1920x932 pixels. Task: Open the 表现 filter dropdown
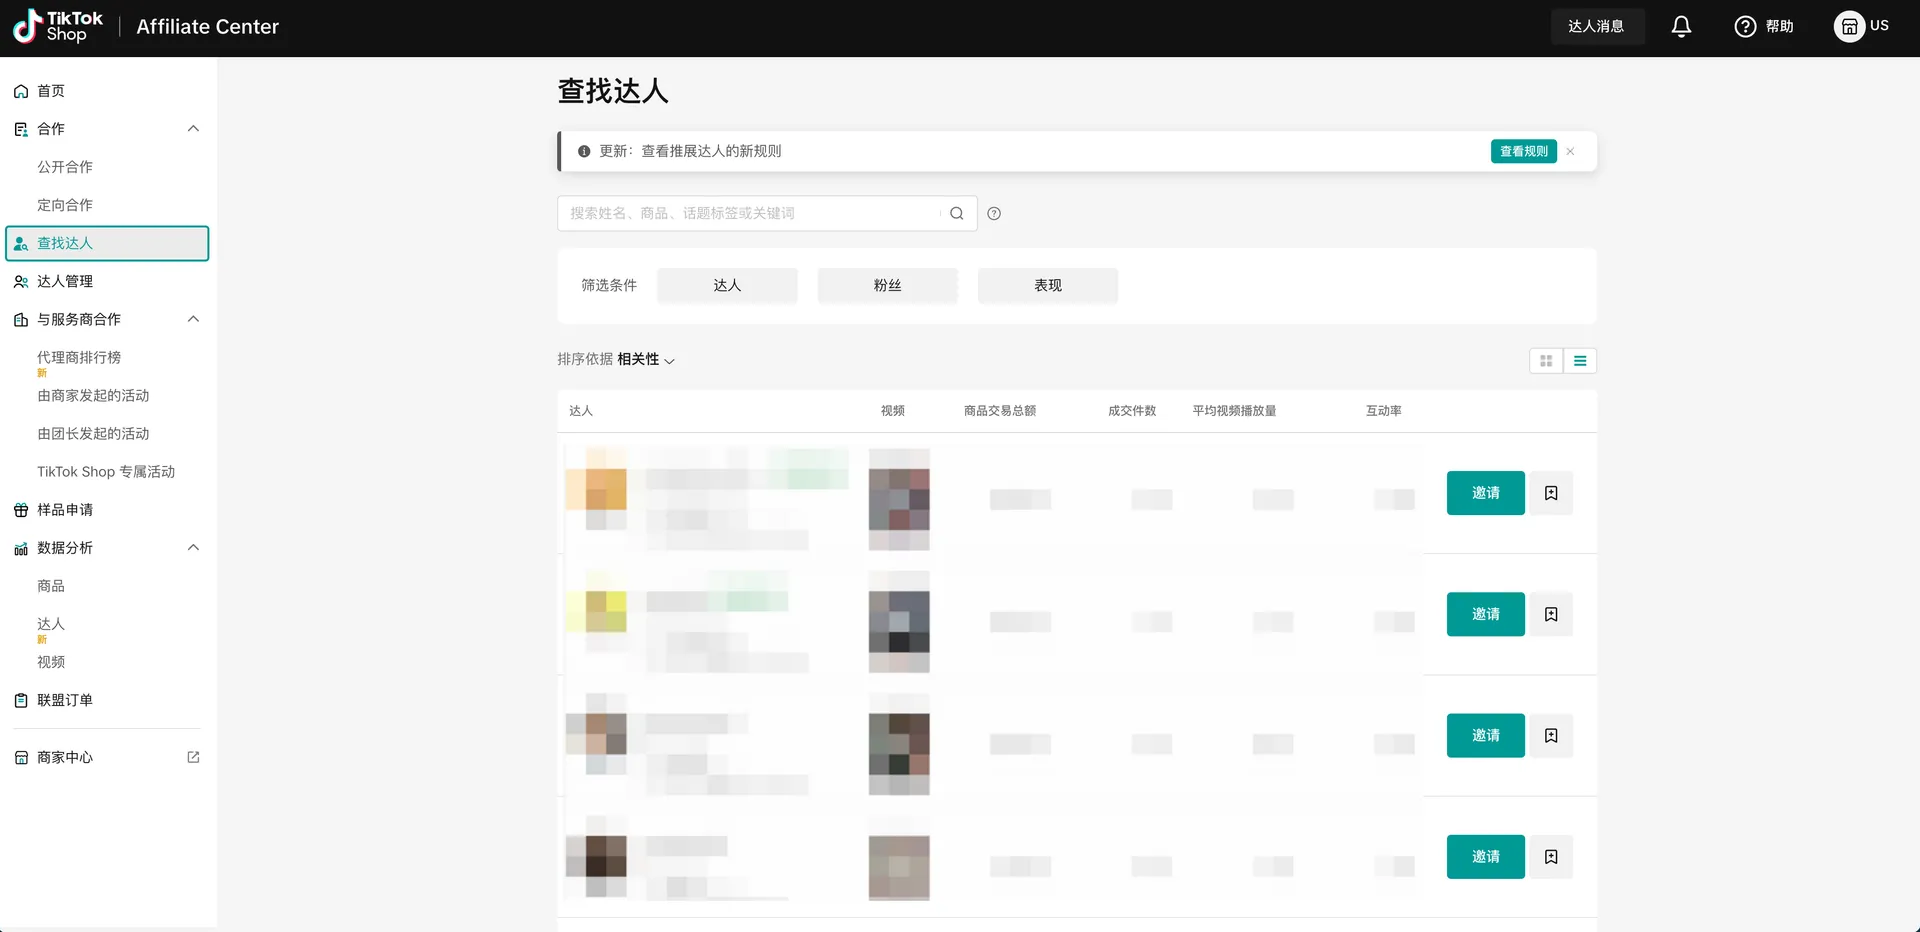coord(1047,285)
